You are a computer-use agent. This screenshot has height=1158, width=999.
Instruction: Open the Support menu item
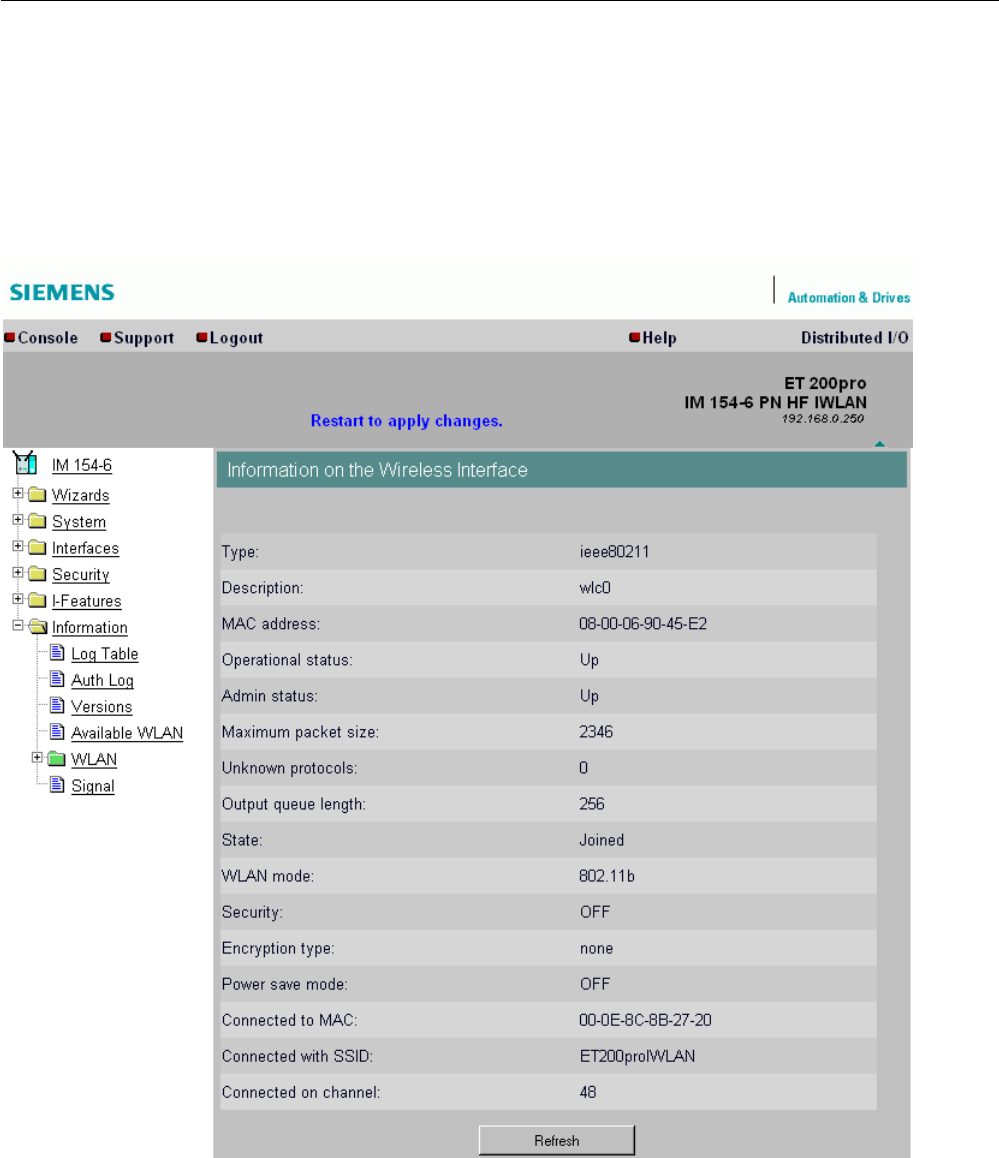144,338
